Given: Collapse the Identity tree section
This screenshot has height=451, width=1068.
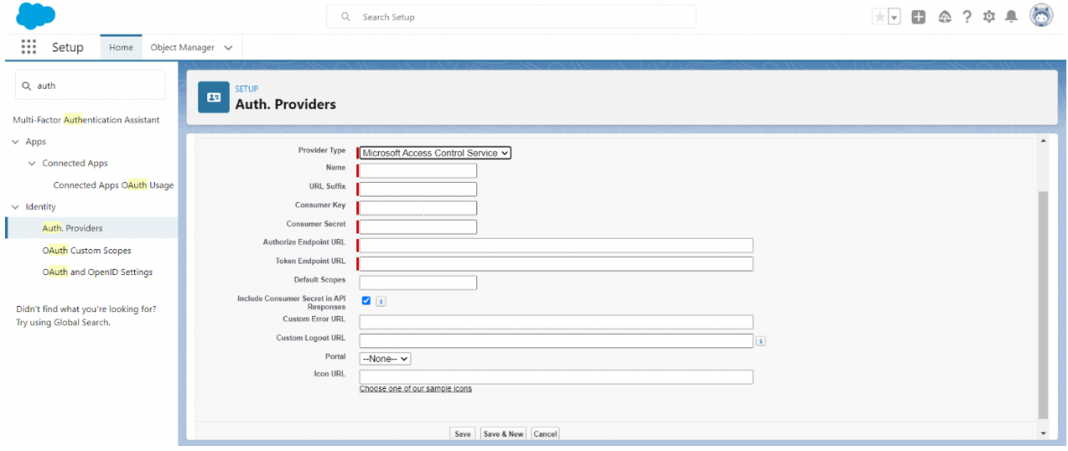Looking at the screenshot, I should [16, 207].
